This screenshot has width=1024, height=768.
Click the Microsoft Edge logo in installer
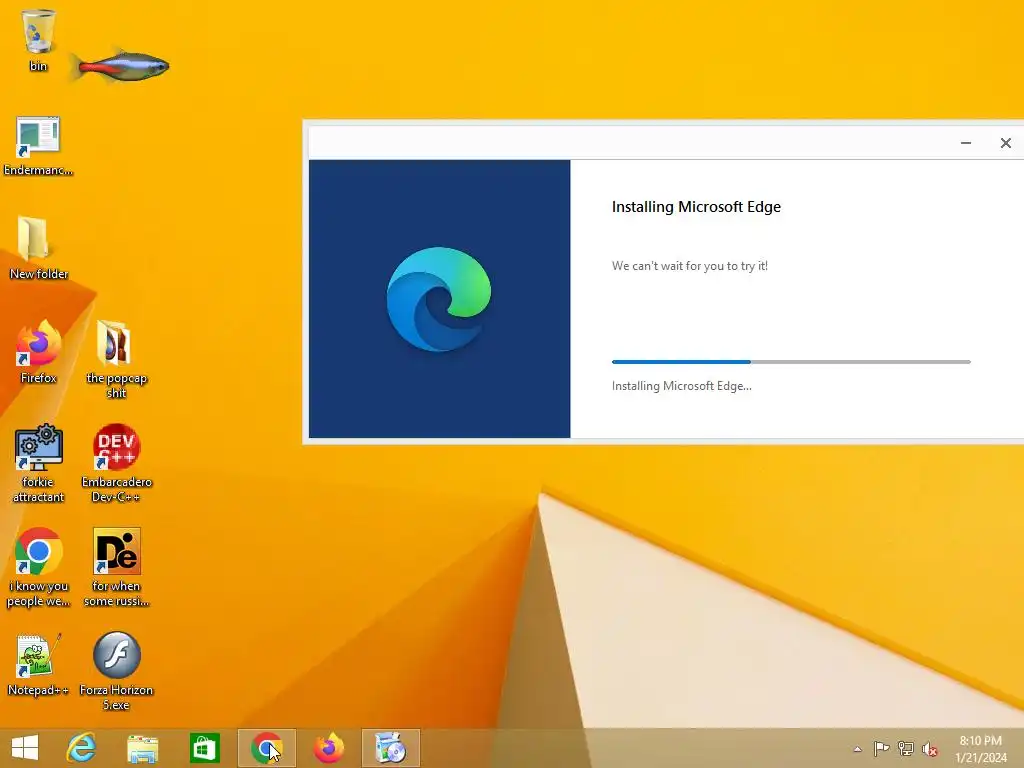point(439,299)
